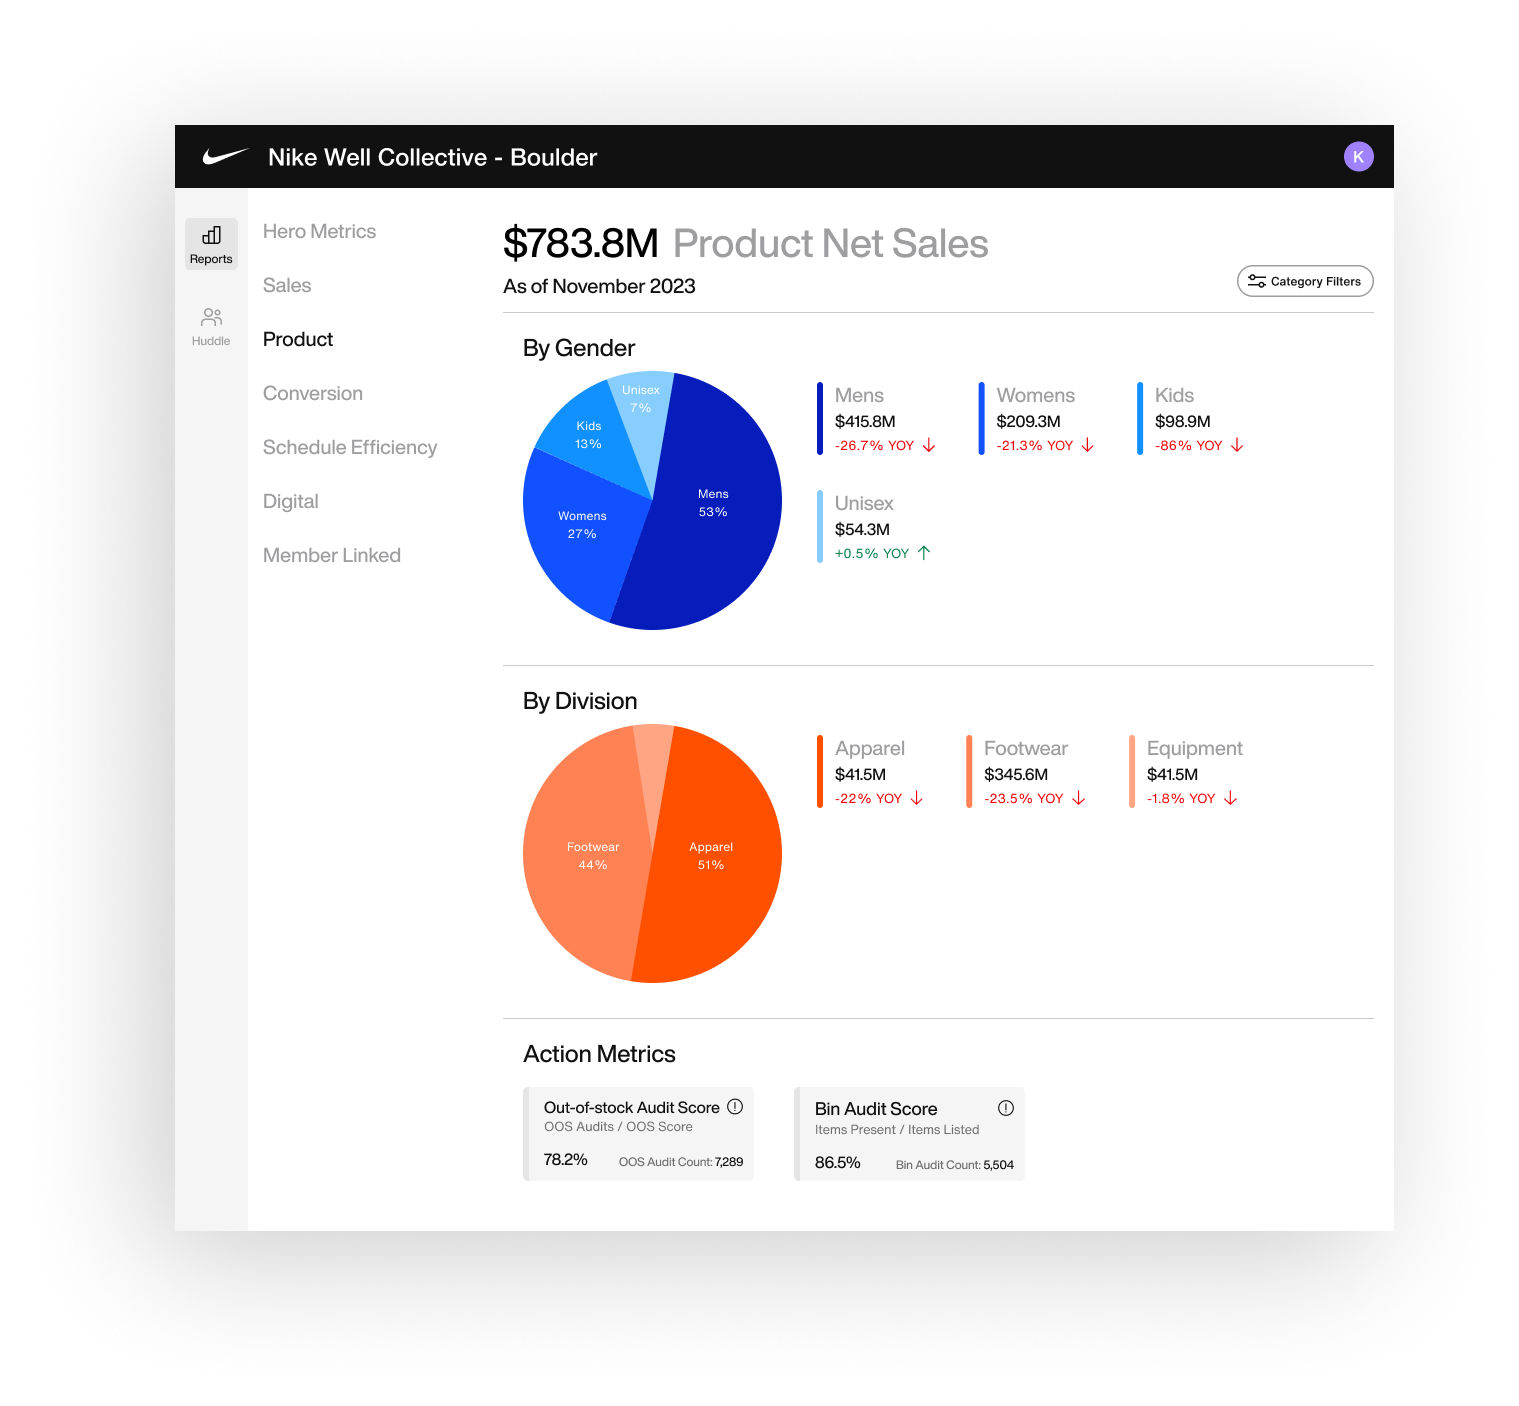Screen dimensions: 1519x1406
Task: Click the $783.8M net sales total
Action: (580, 243)
